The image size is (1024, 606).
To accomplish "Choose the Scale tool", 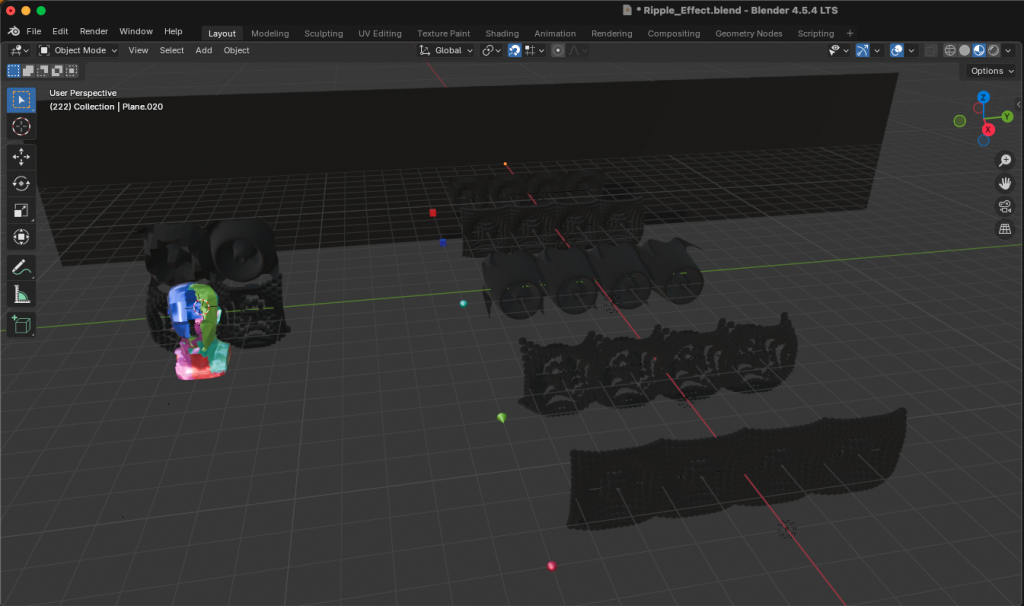I will point(21,211).
